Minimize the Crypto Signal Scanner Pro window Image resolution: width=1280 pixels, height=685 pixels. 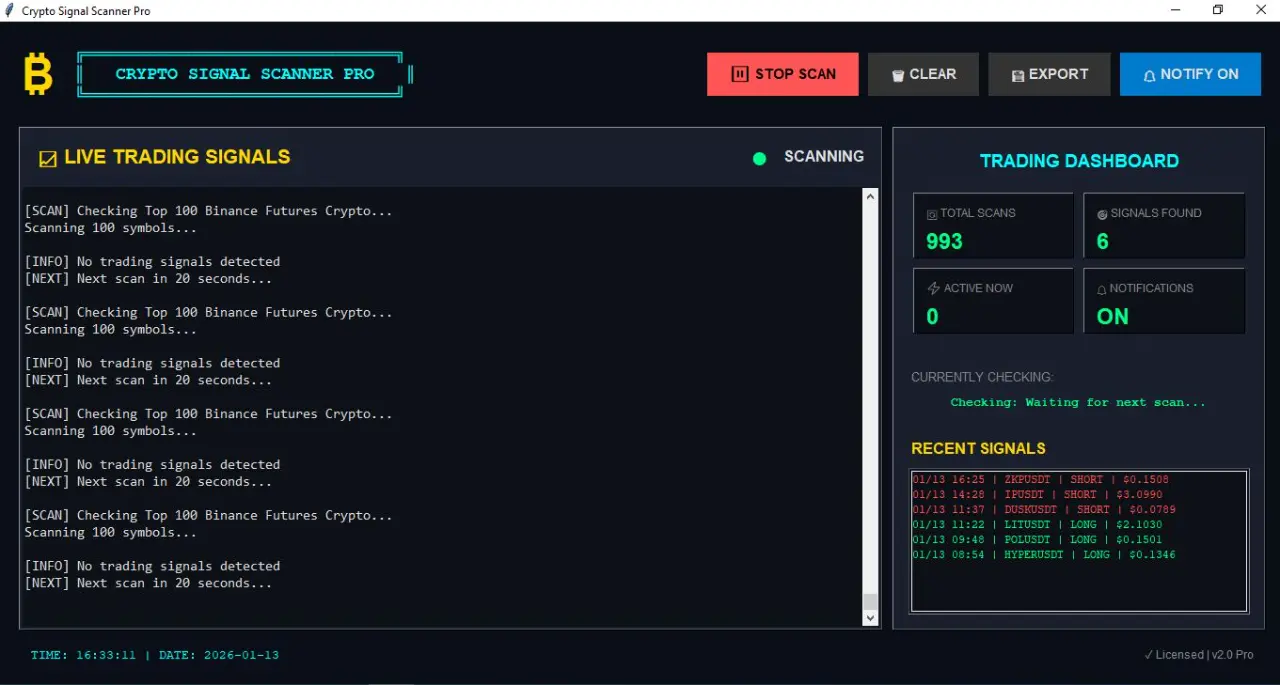click(x=1175, y=10)
